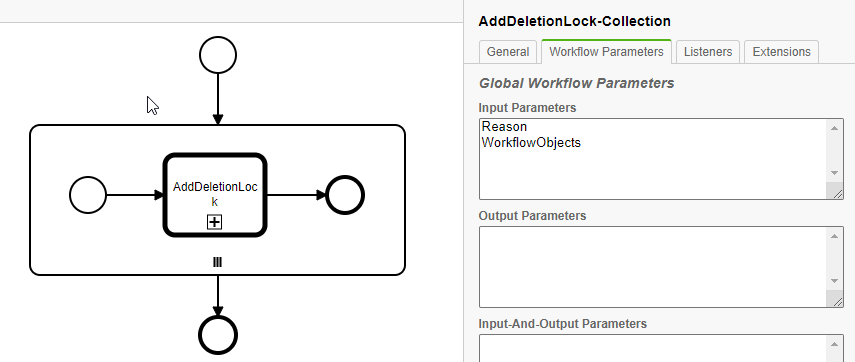Click Input Parameters scroll down arrow
This screenshot has width=855, height=362.
coord(834,173)
